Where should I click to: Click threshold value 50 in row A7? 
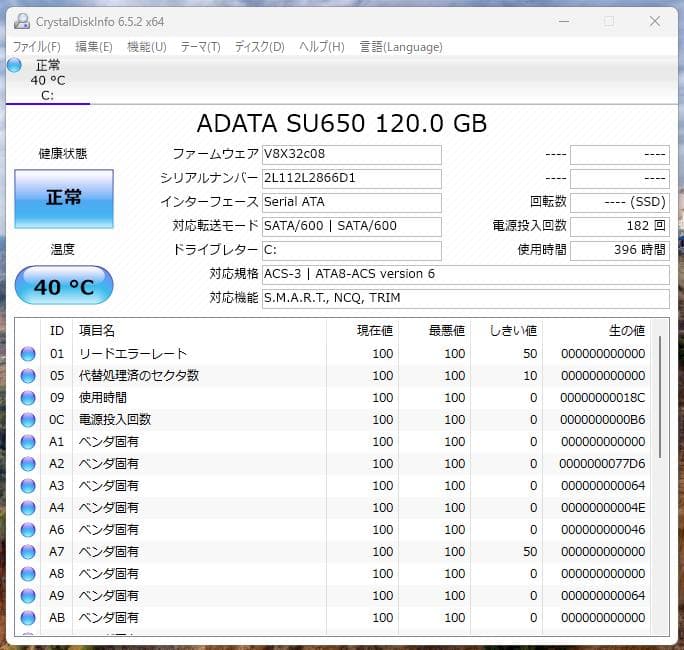[530, 552]
